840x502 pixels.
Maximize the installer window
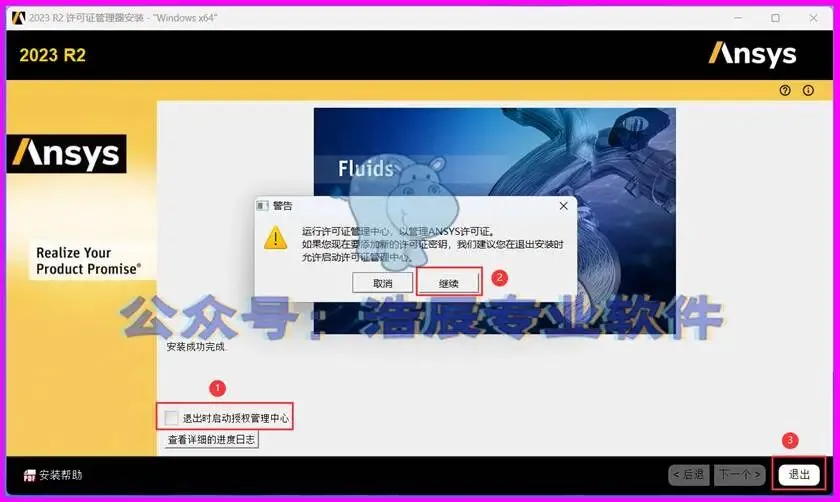click(775, 18)
